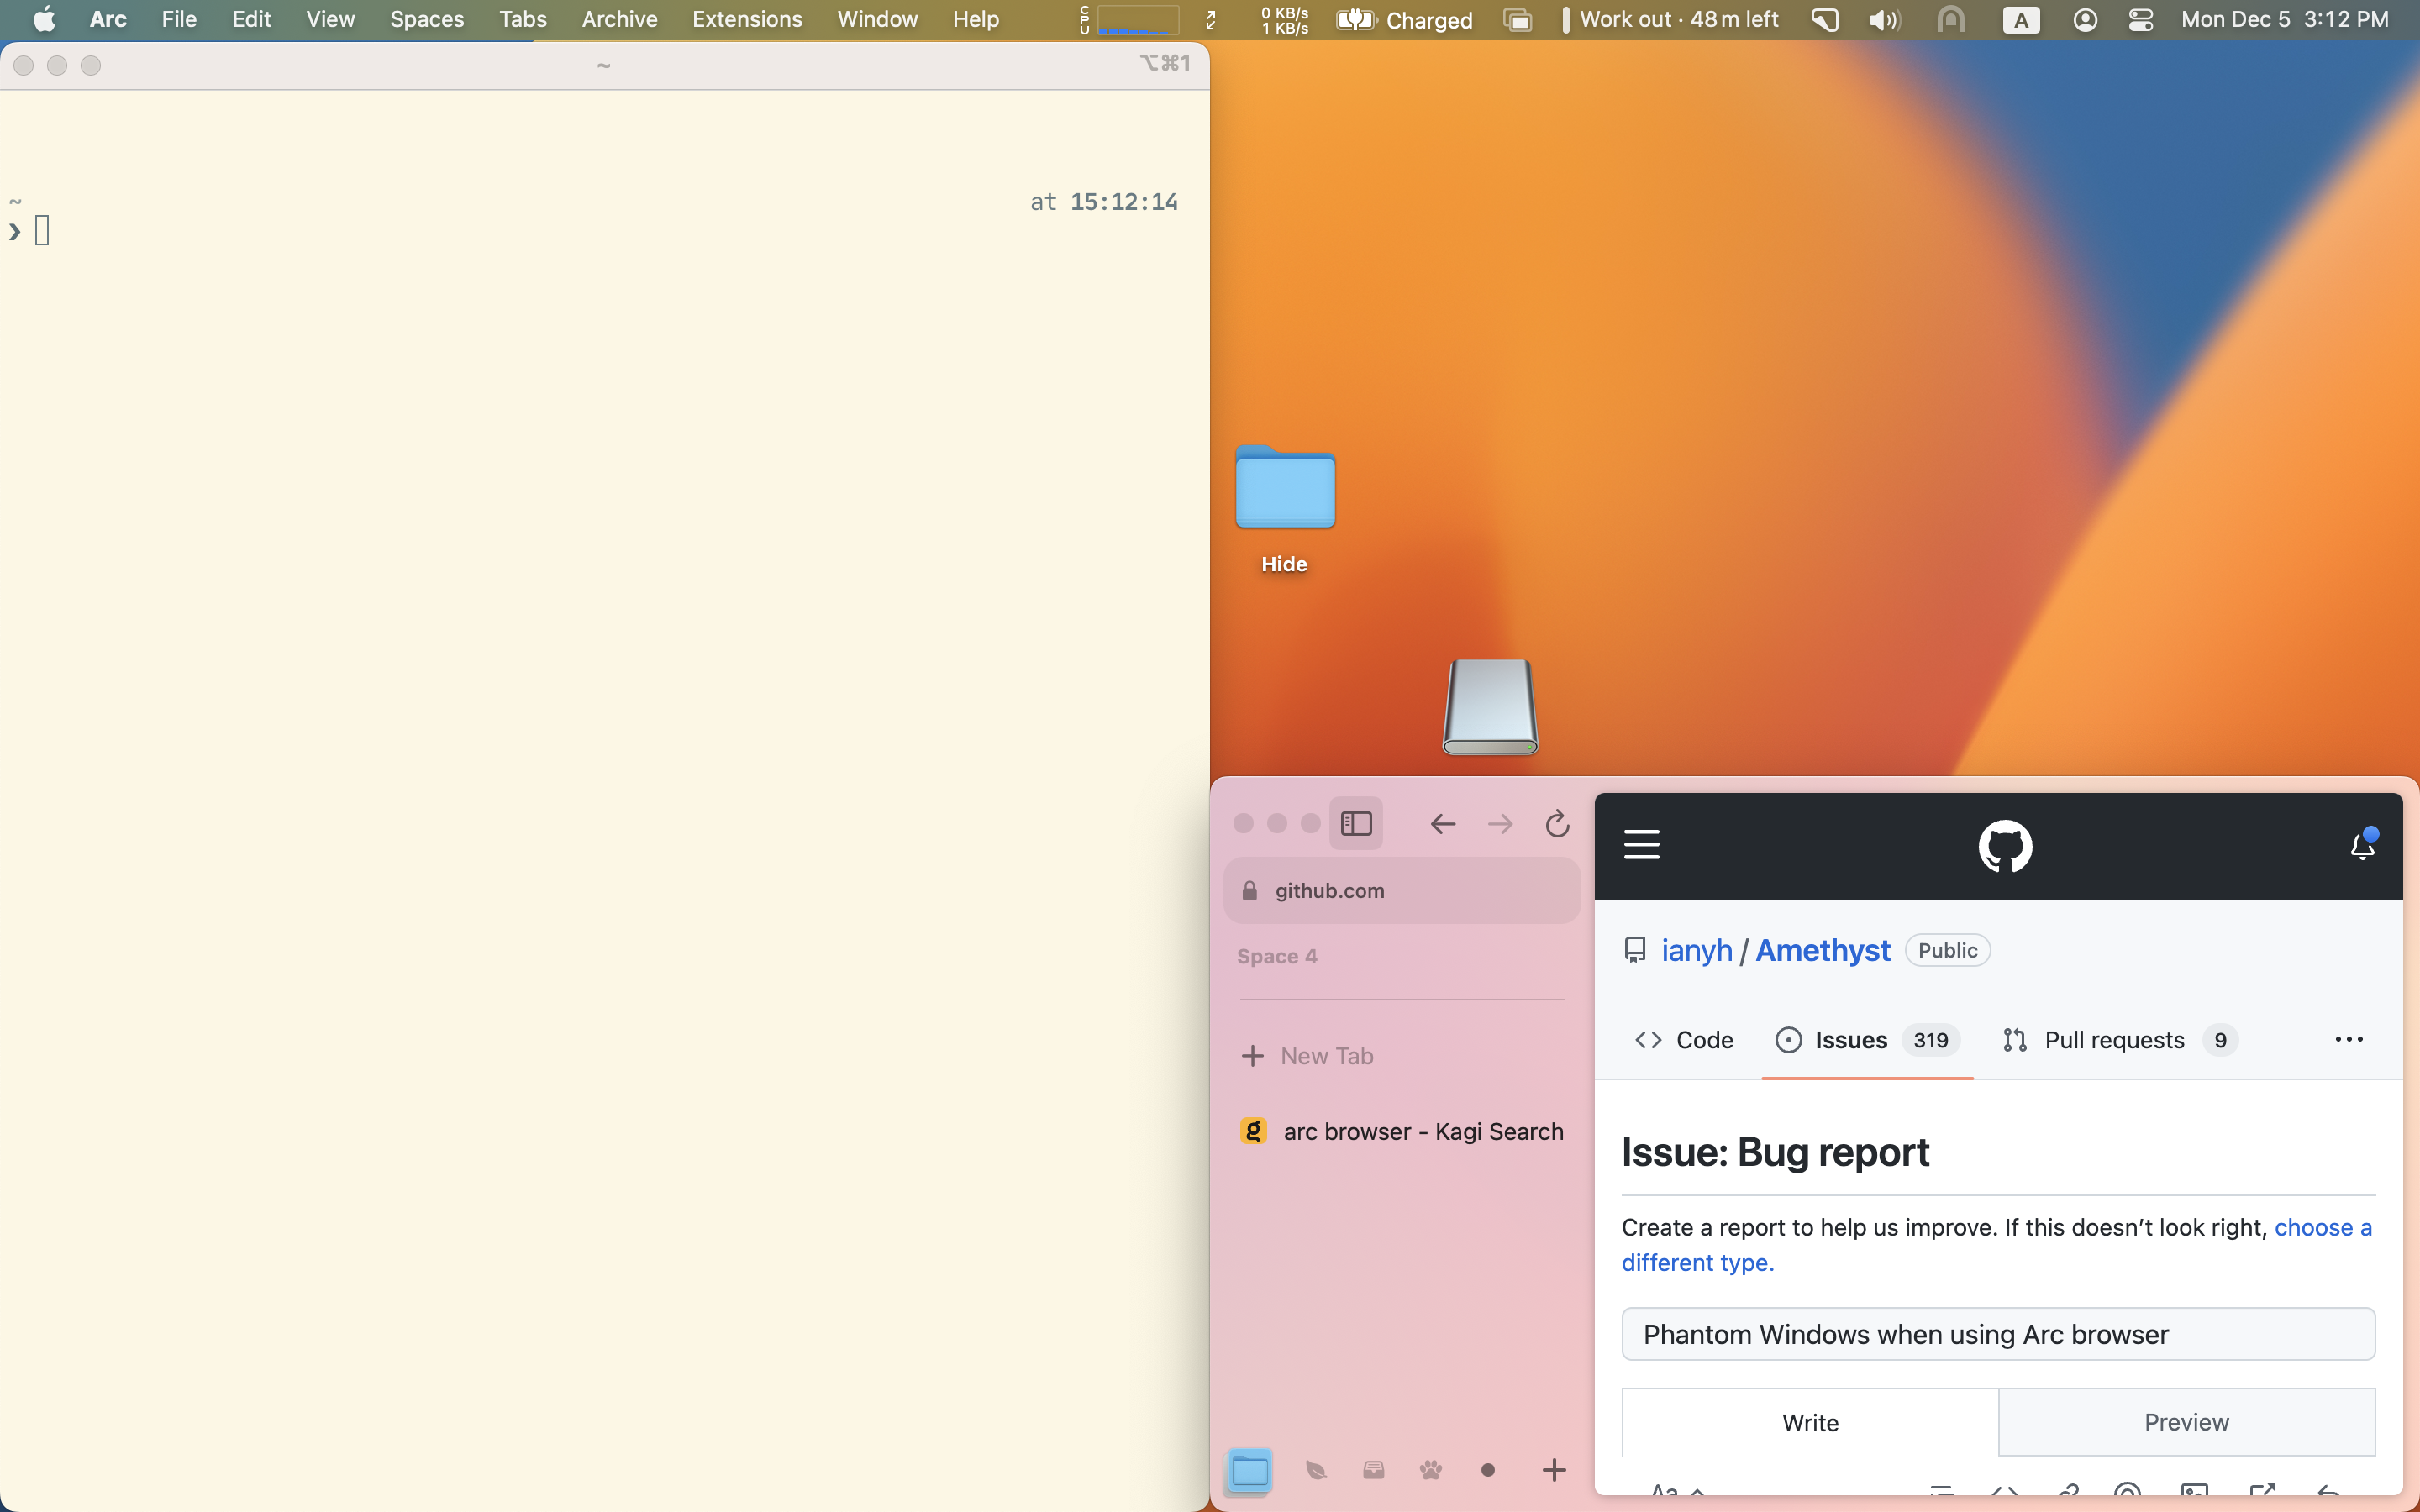Open the Issues repository tab
The height and width of the screenshot is (1512, 2420).
click(1867, 1040)
